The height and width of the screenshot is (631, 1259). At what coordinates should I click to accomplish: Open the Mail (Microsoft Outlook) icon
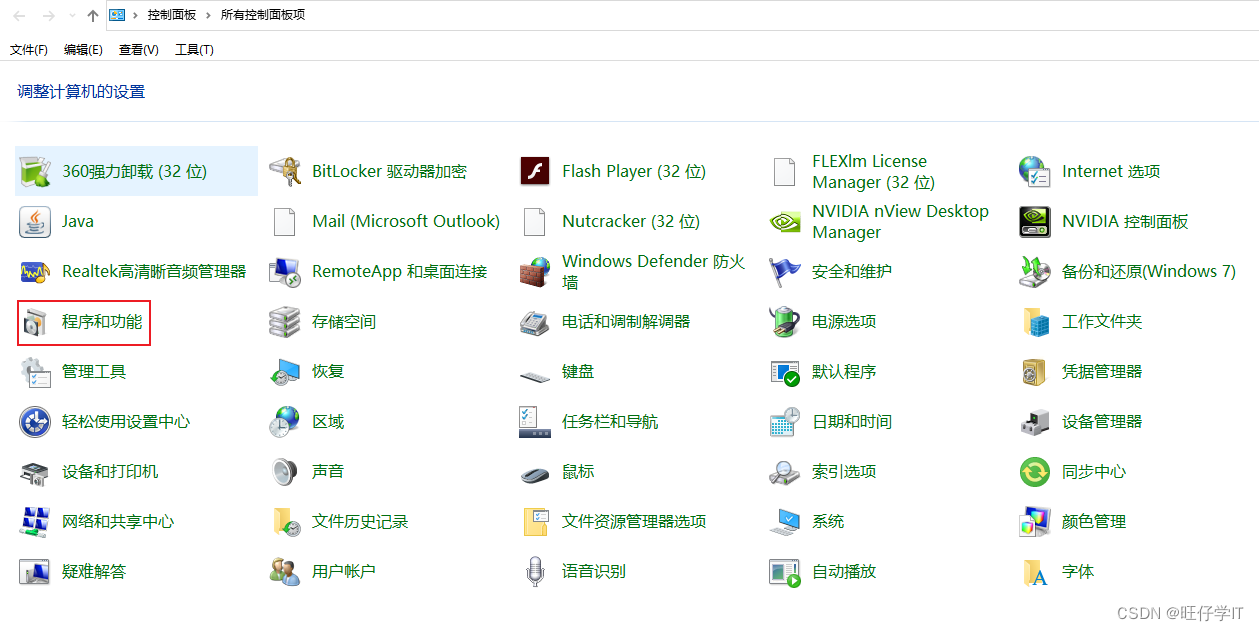click(285, 221)
